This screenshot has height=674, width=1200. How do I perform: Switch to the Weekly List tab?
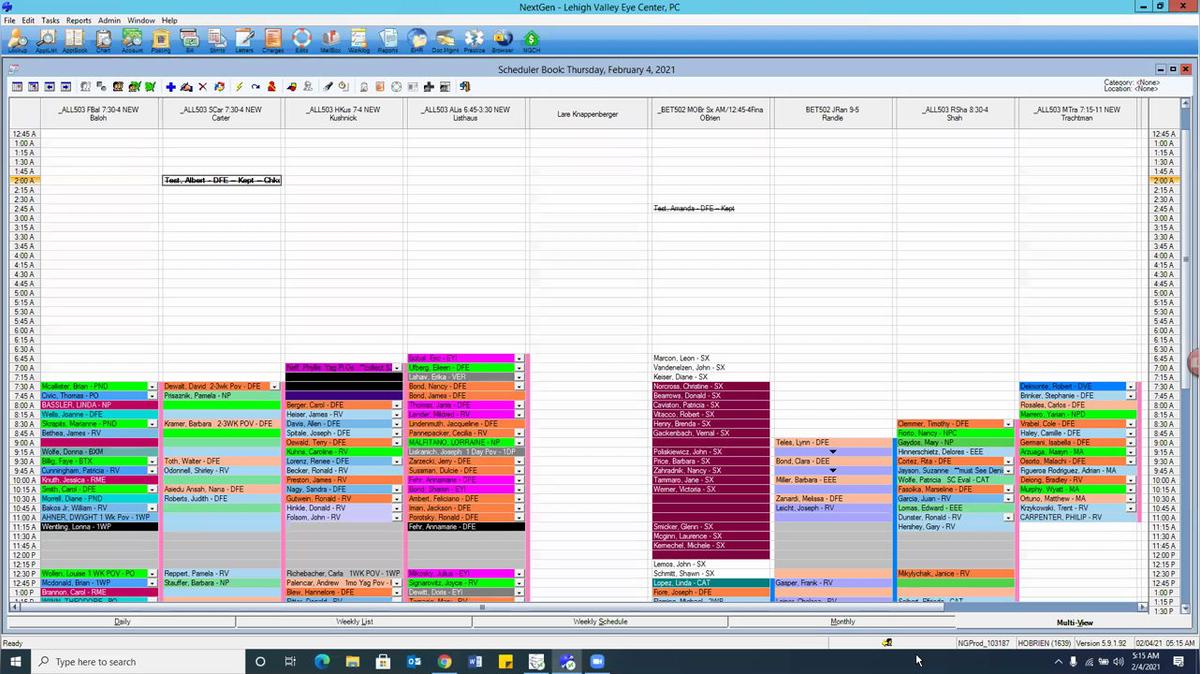354,621
